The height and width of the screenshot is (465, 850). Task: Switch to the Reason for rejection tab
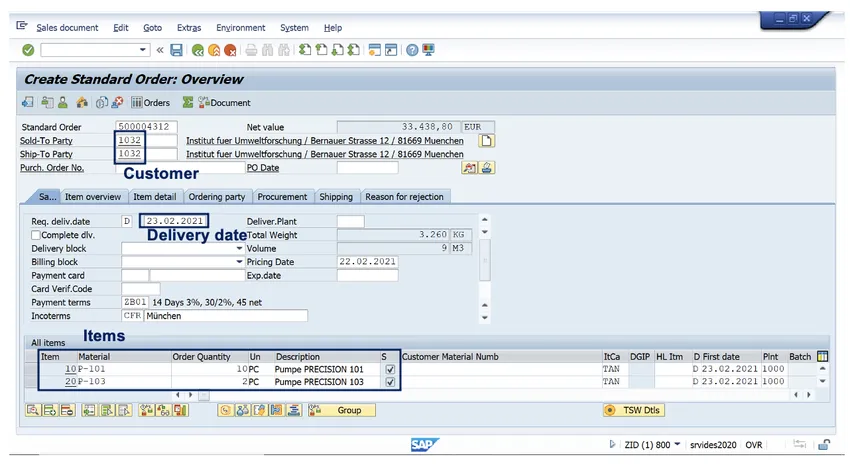[404, 197]
